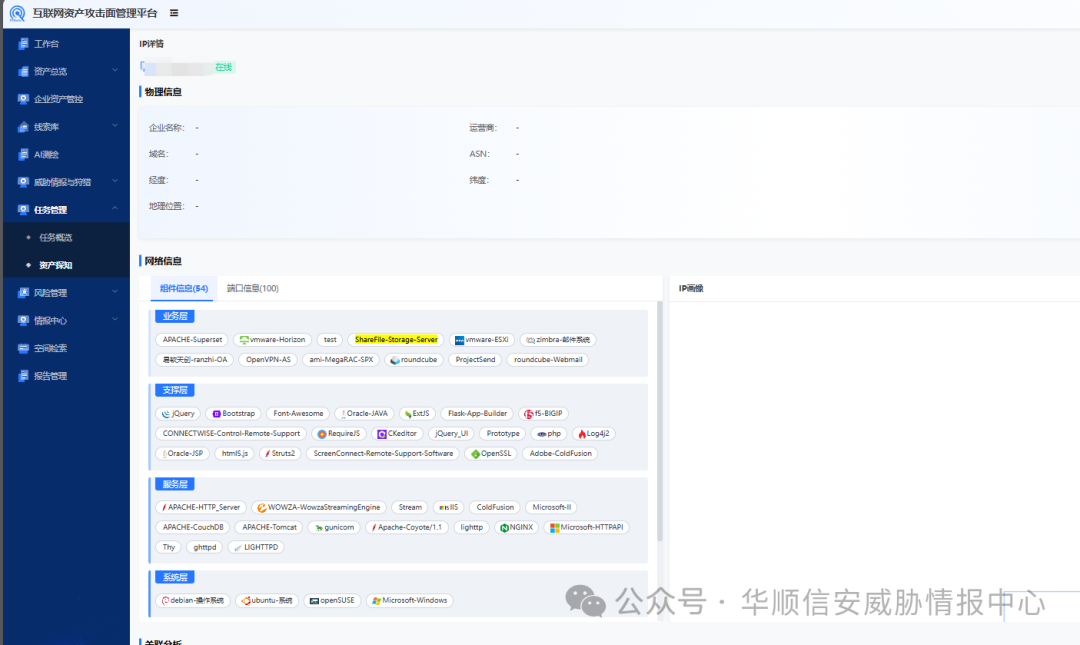
Task: Click the 空间检索 sidebar icon
Action: click(x=23, y=348)
